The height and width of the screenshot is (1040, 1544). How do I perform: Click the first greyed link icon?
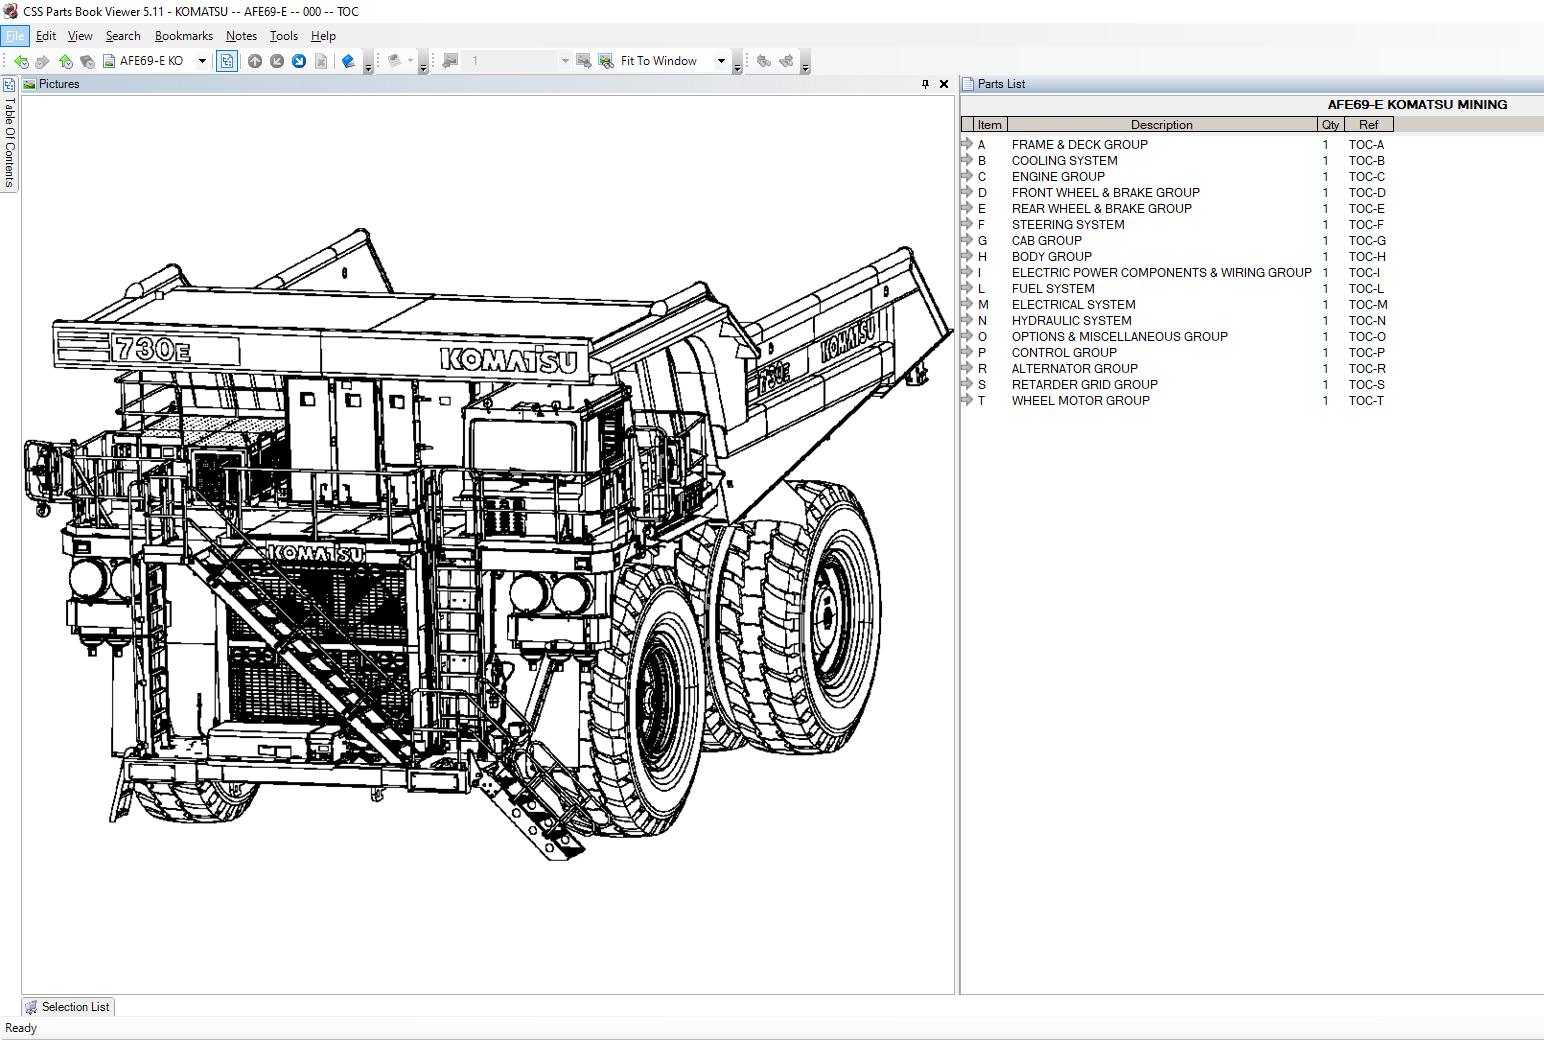pos(764,61)
